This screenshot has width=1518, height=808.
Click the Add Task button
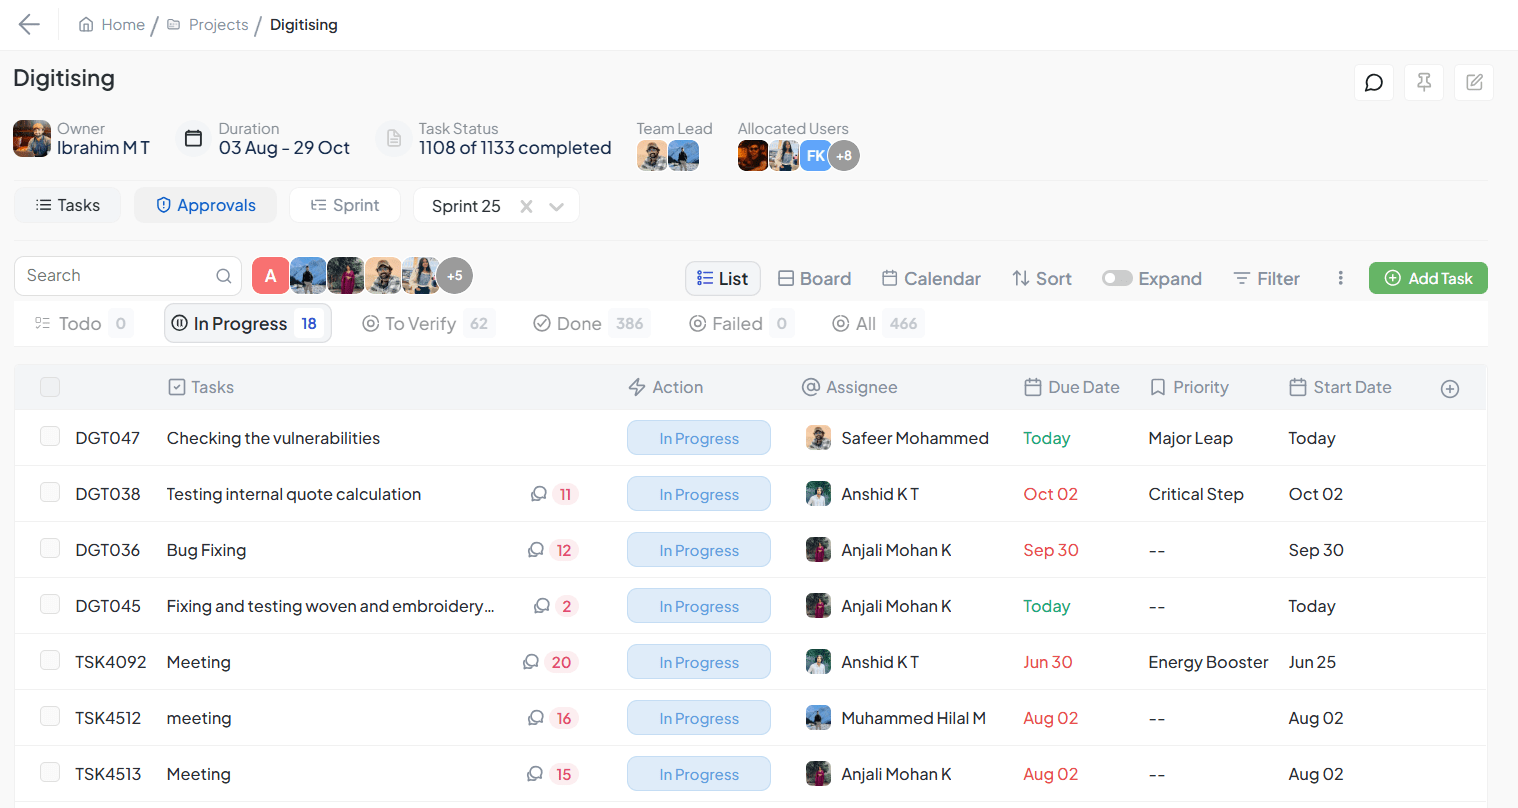1427,278
